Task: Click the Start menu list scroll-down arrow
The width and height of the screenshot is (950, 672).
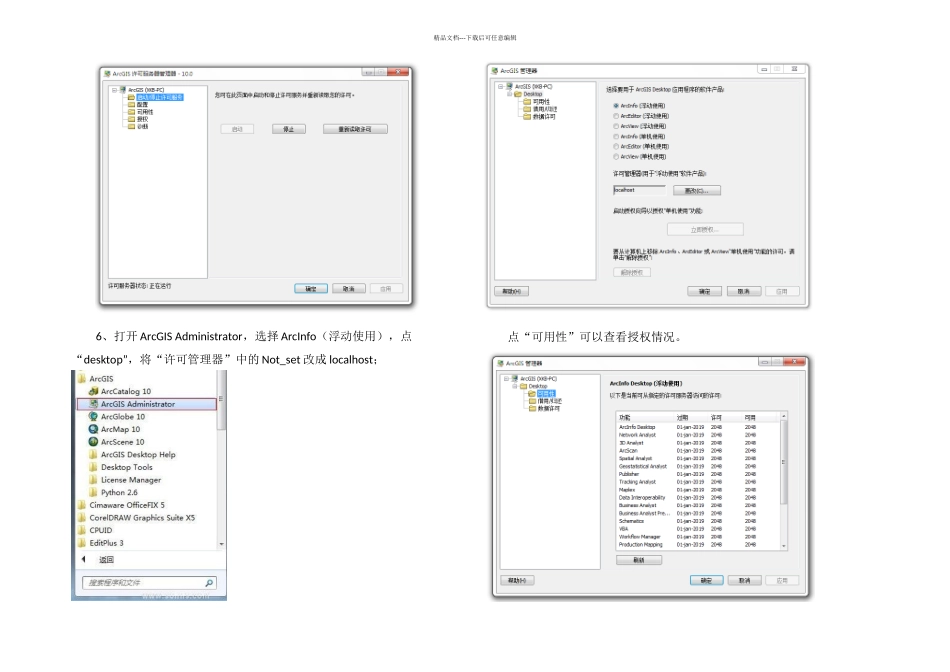Action: pos(221,544)
